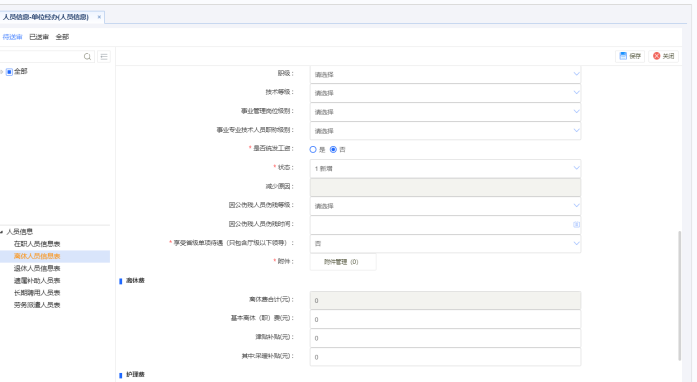Click the 护理费 section heading
The image size is (697, 382).
pyautogui.click(x=135, y=374)
